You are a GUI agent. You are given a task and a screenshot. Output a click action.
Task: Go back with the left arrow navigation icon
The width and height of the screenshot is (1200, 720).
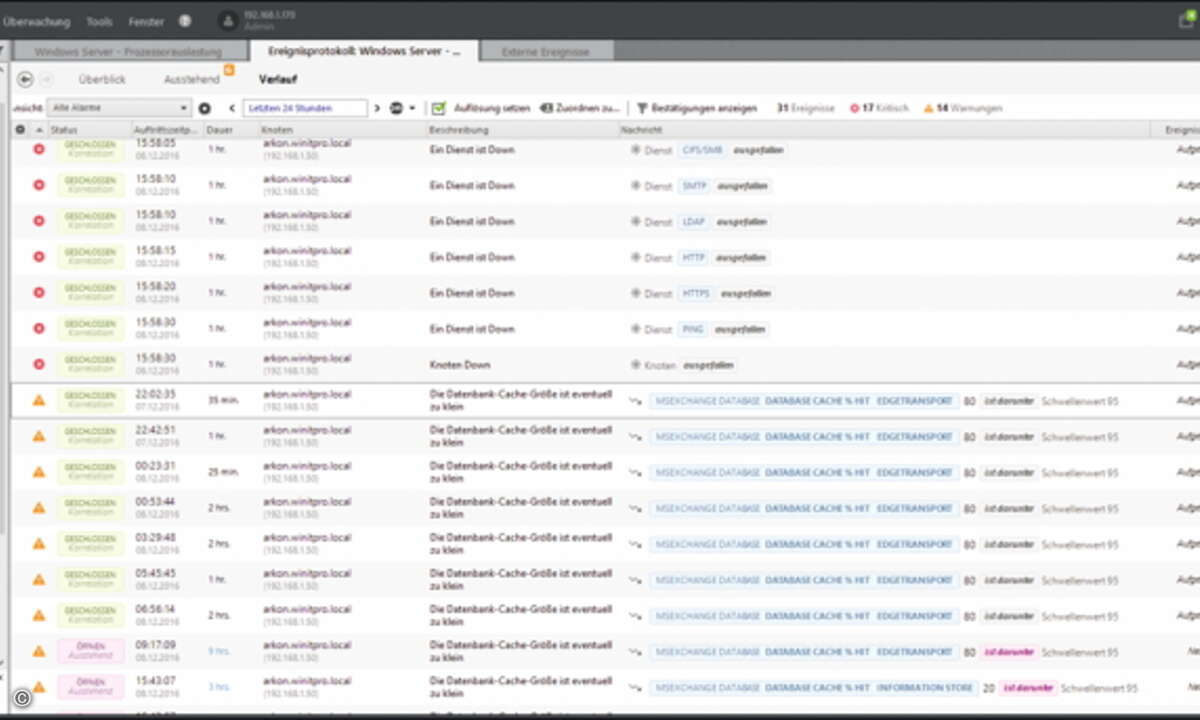tap(25, 79)
